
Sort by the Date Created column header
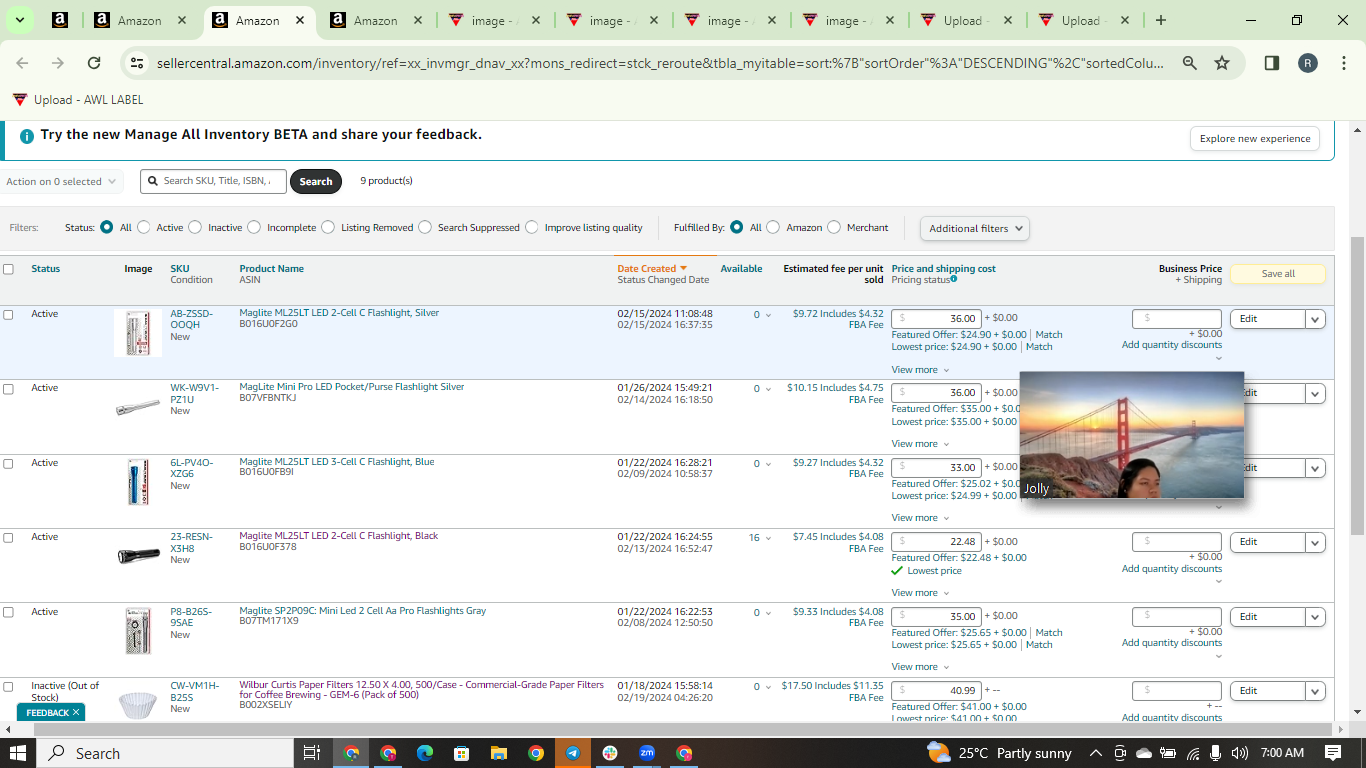coord(646,269)
